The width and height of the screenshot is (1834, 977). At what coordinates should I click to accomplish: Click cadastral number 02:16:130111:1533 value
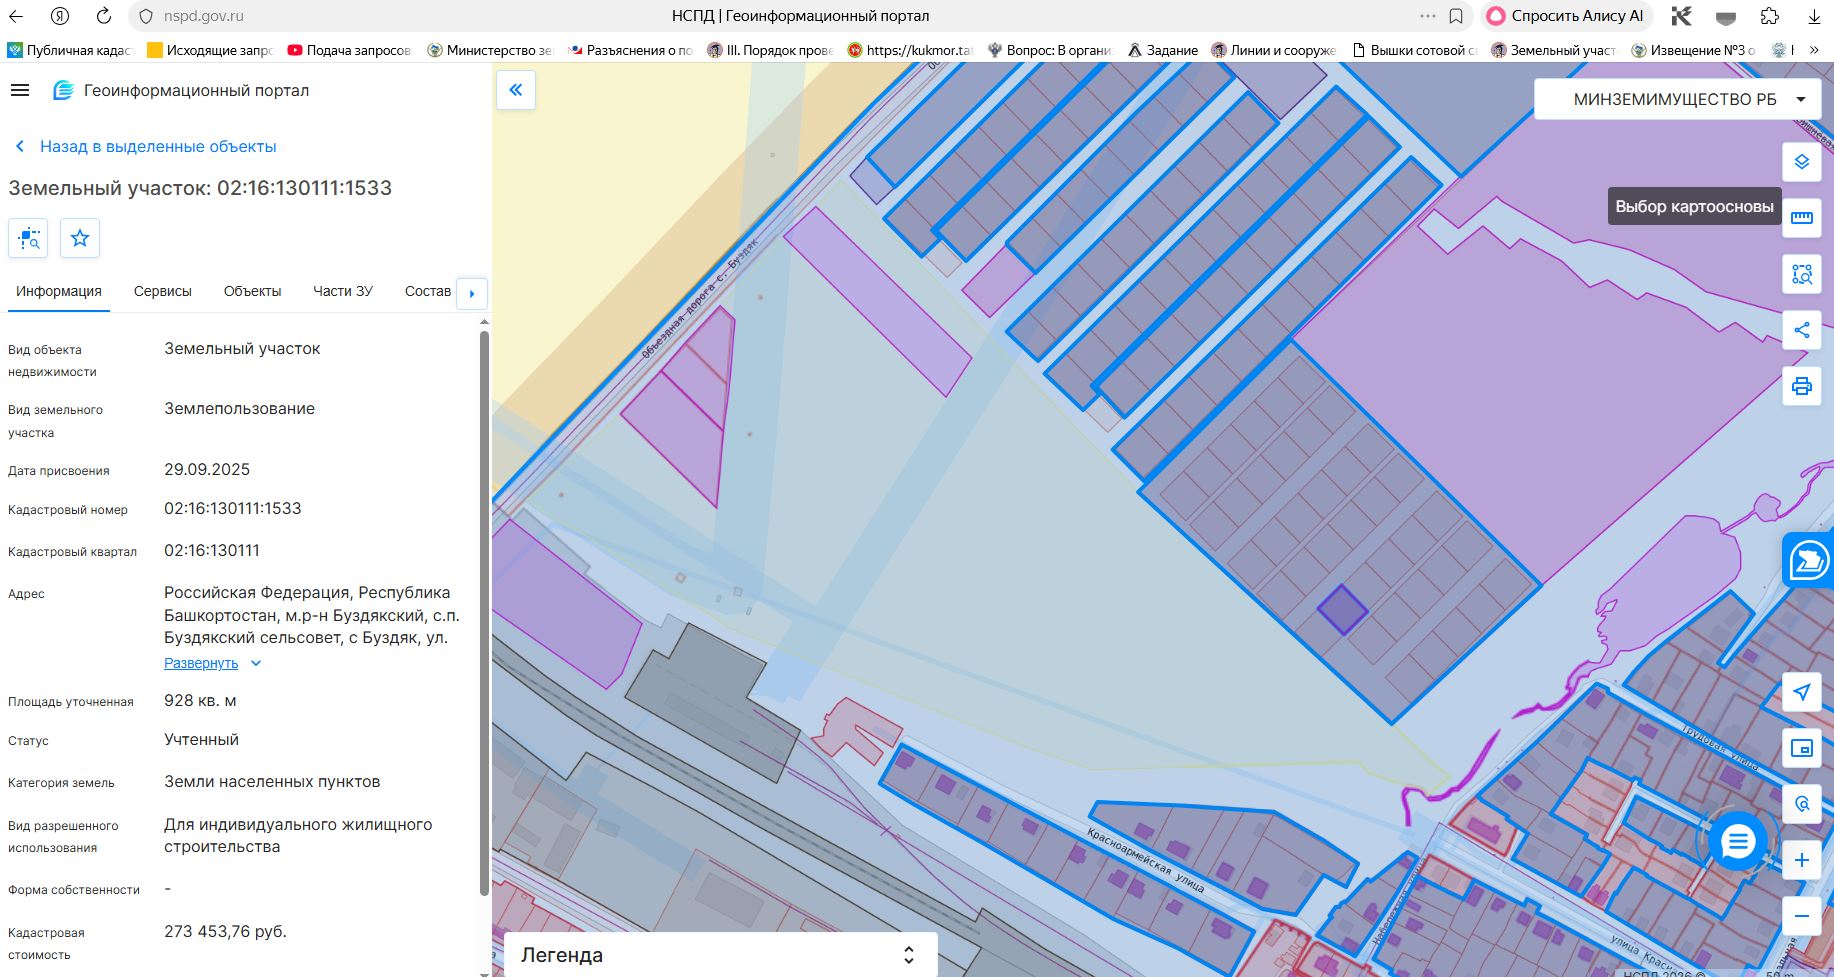coord(233,508)
